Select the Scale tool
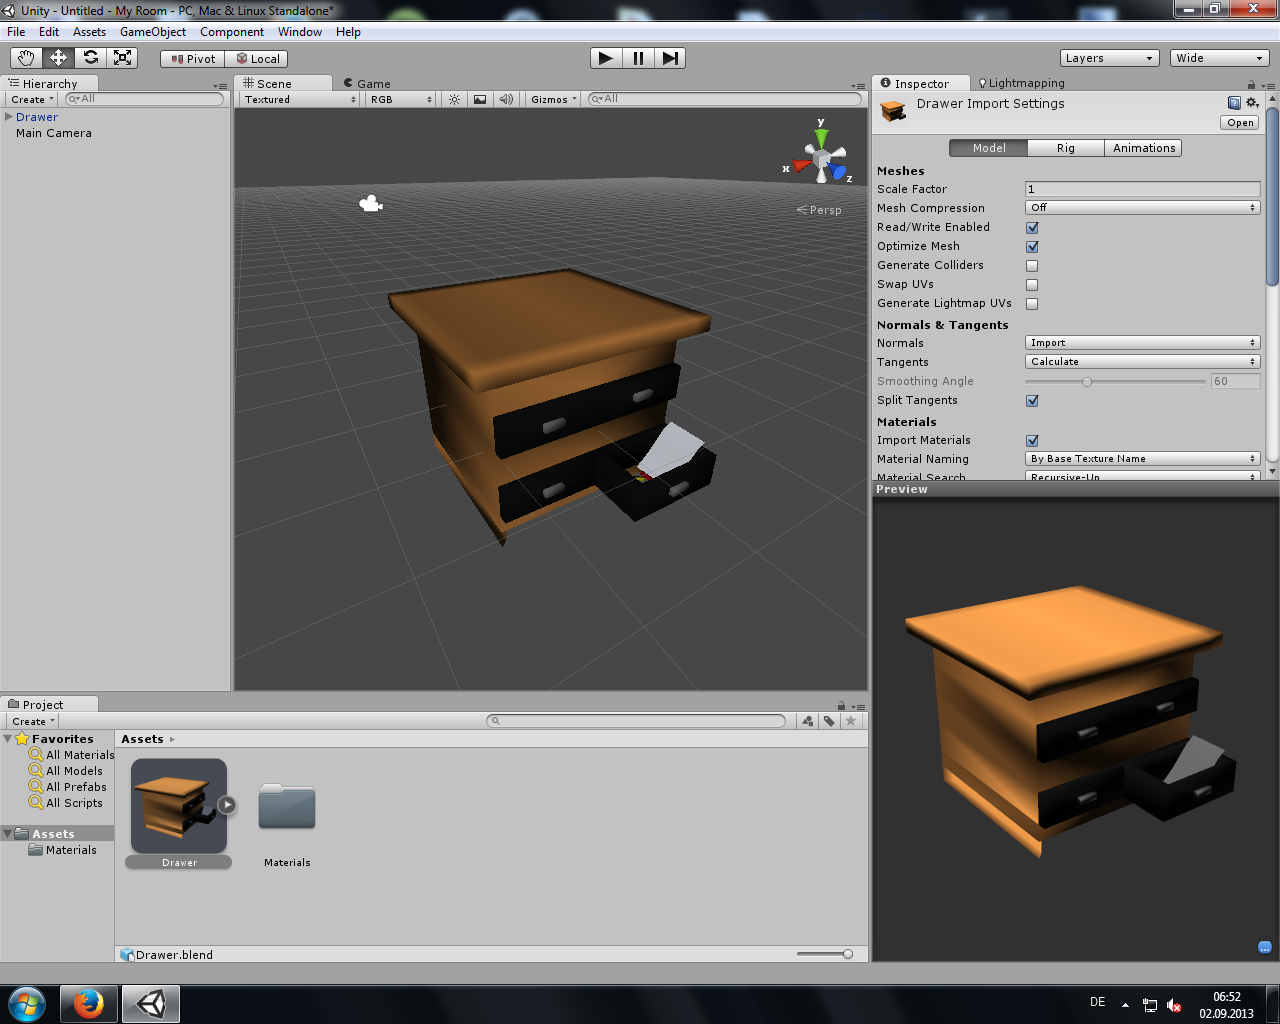The height and width of the screenshot is (1024, 1280). pyautogui.click(x=122, y=58)
